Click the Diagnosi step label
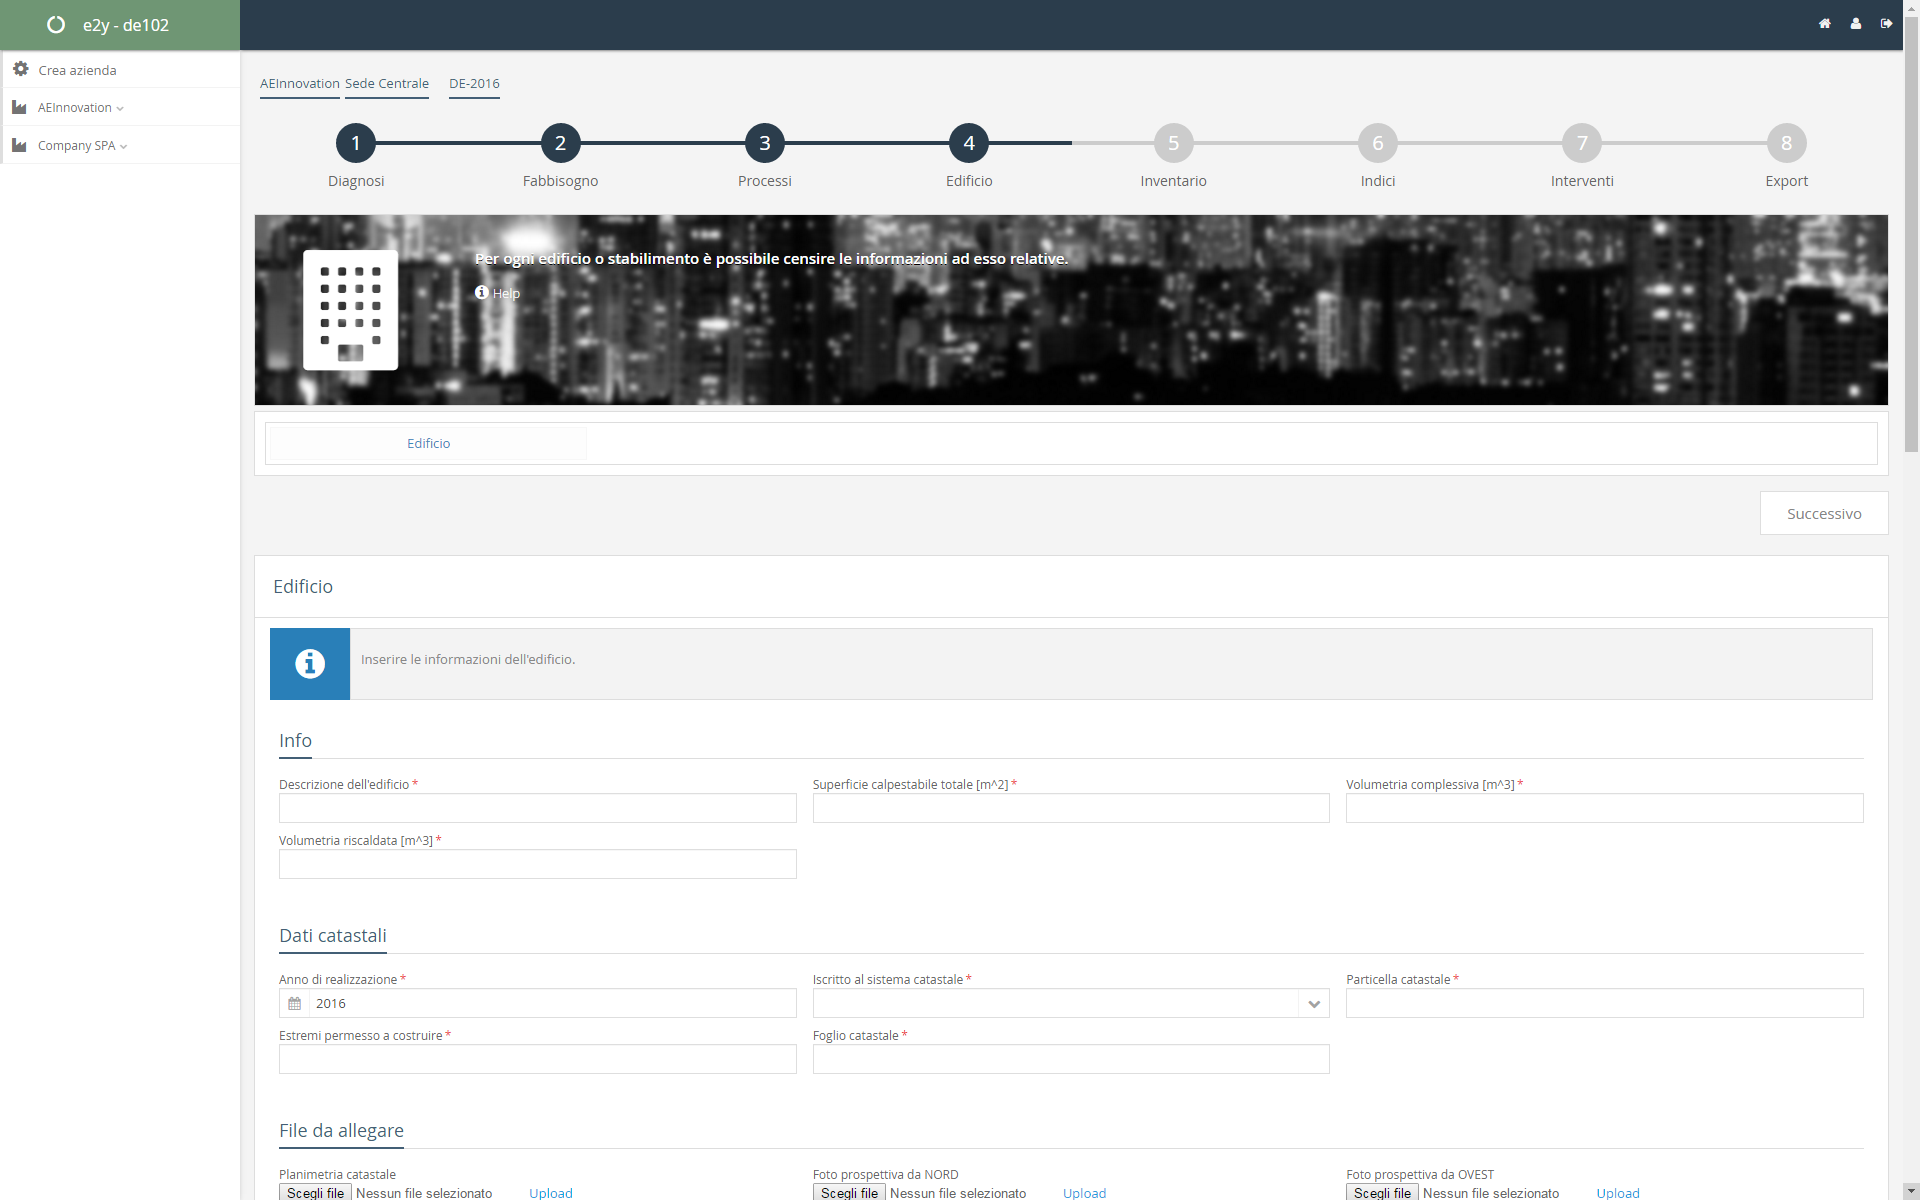The image size is (1920, 1200). click(x=356, y=181)
